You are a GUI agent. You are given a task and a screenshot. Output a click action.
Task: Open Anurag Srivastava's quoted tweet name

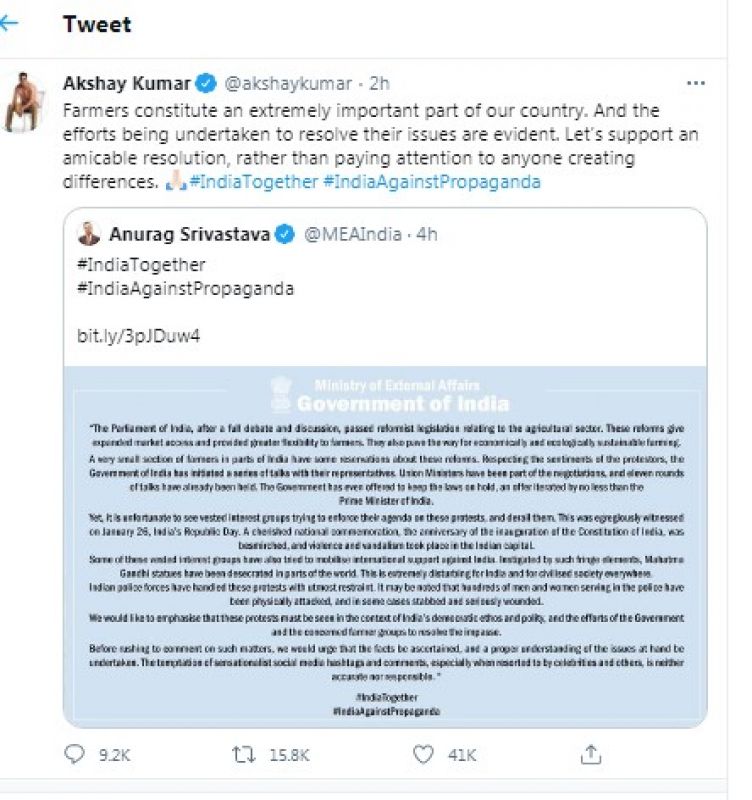(x=187, y=235)
